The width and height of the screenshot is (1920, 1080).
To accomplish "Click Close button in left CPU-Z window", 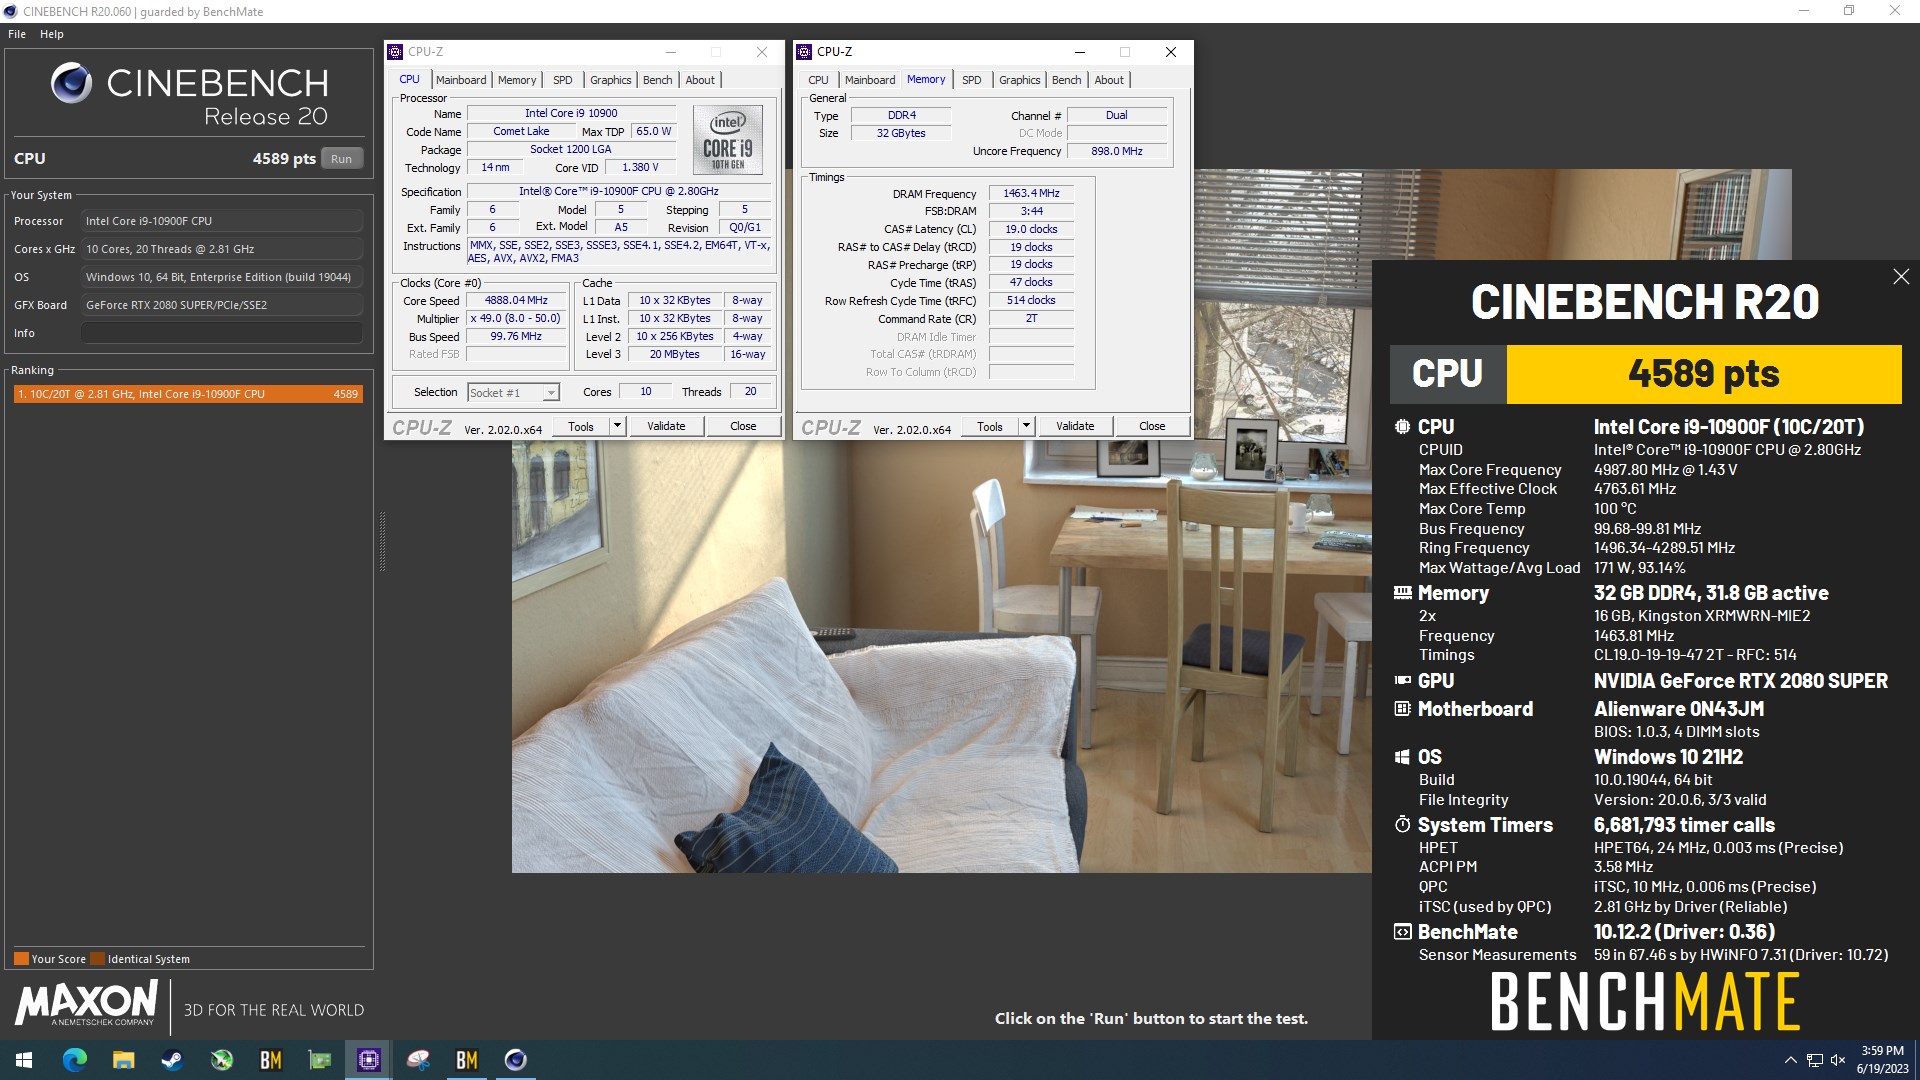I will (x=743, y=427).
